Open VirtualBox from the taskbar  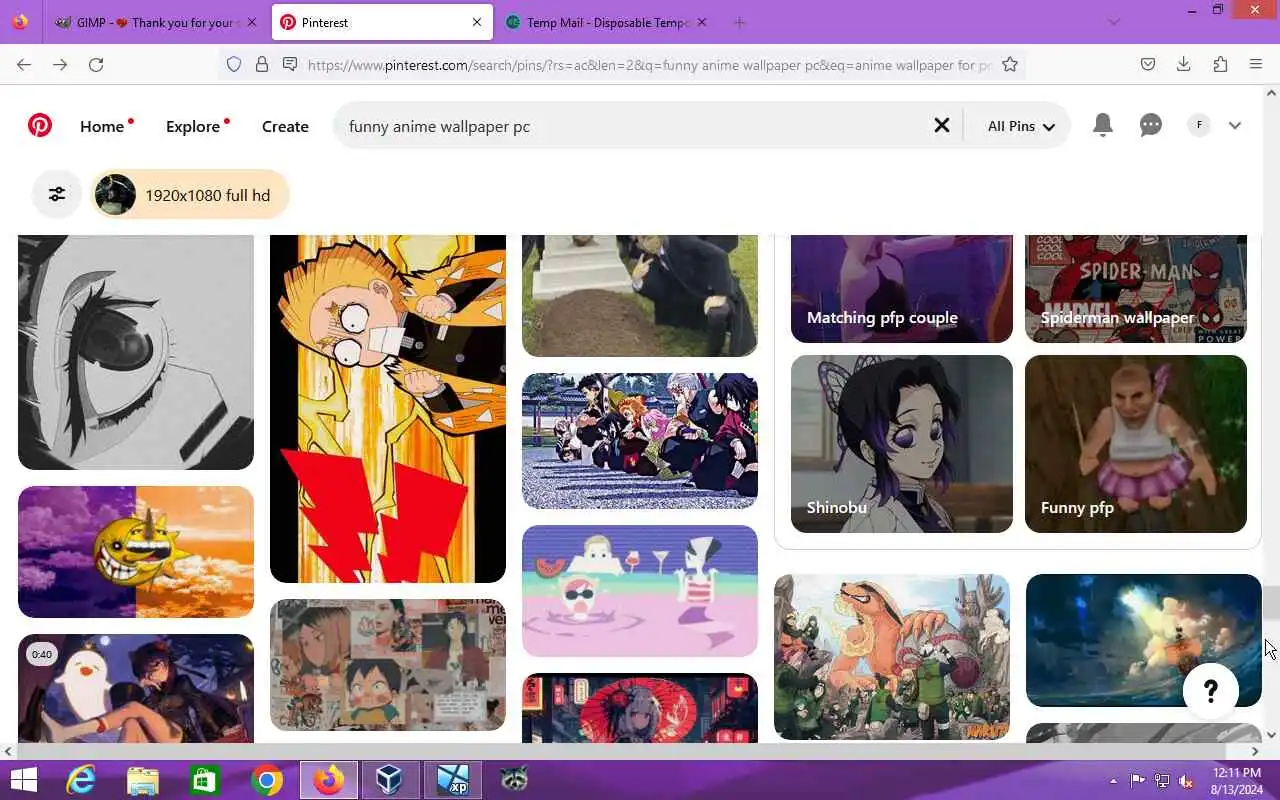click(390, 780)
